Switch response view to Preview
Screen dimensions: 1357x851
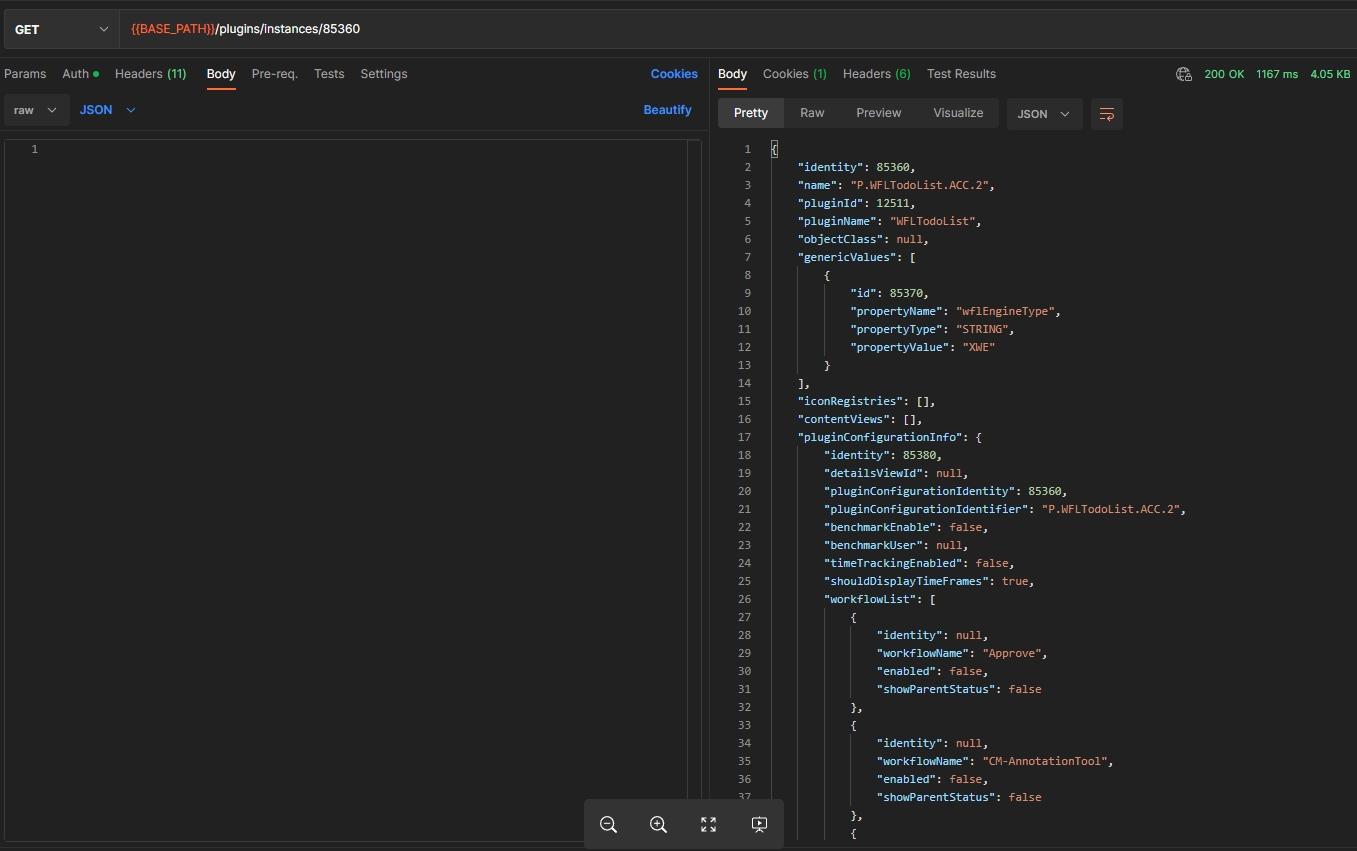pos(878,113)
